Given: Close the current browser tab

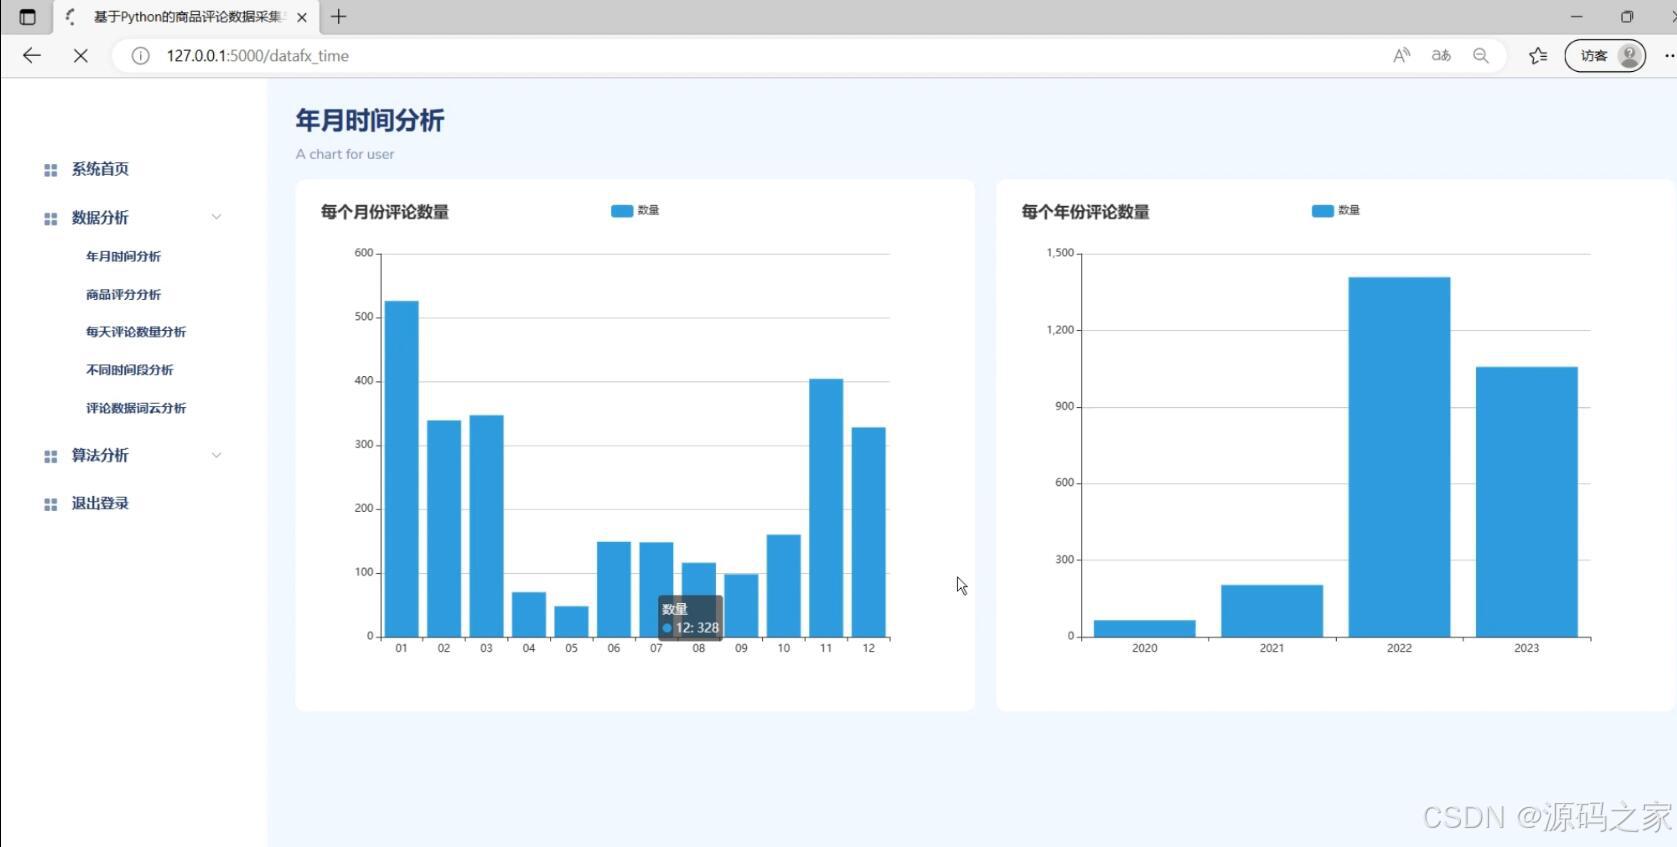Looking at the screenshot, I should click(302, 17).
